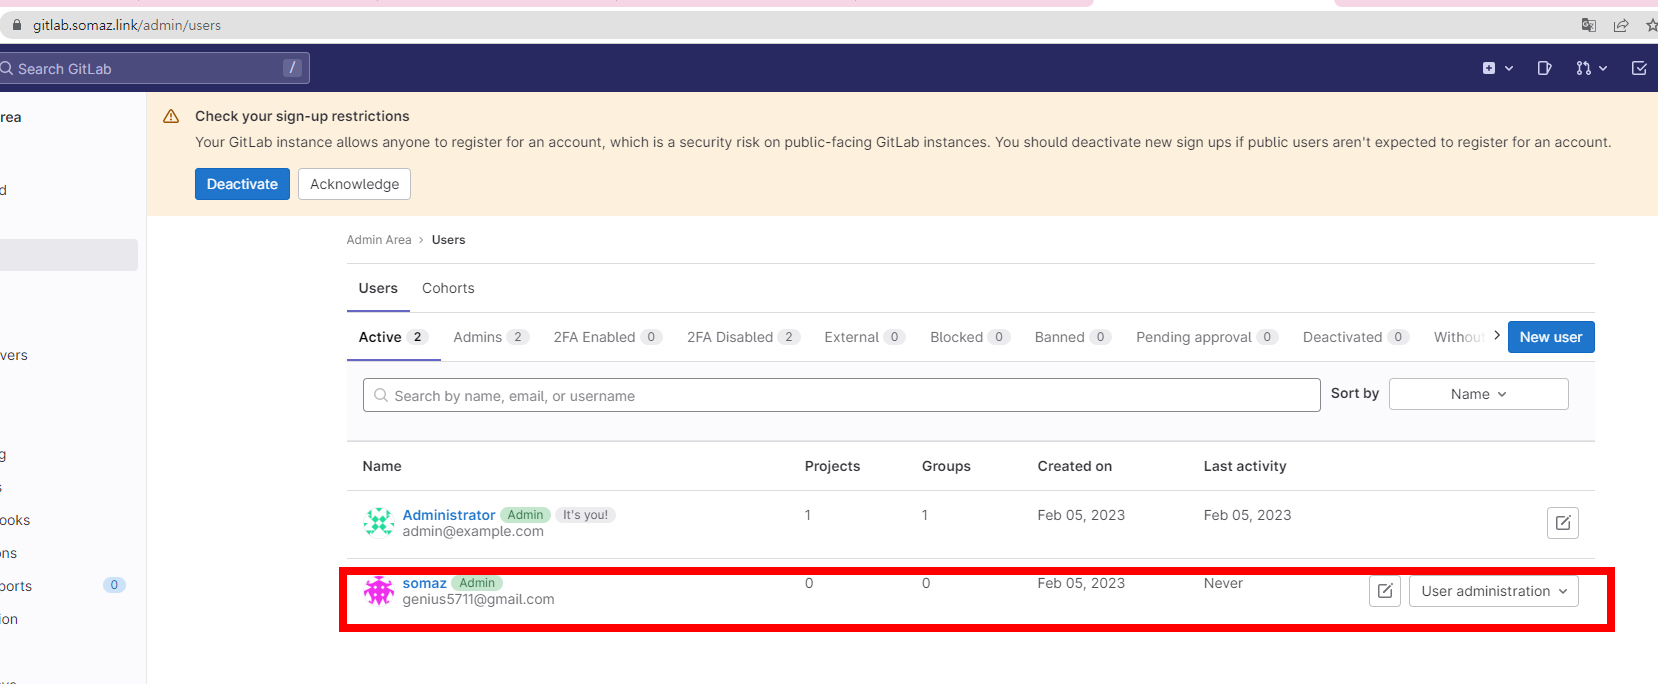
Task: Focus the search by name or email field
Action: pos(841,395)
